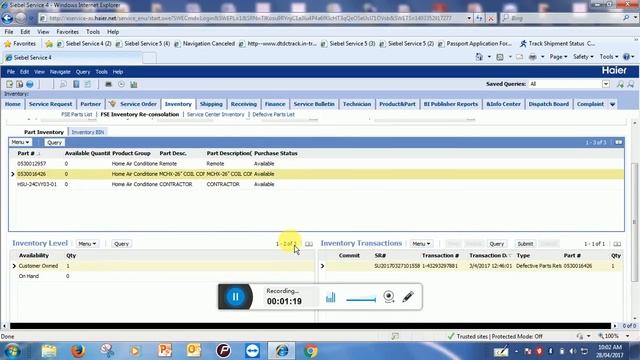Click the Inventory Transactions Submit button
This screenshot has width=640, height=360.
tap(525, 244)
